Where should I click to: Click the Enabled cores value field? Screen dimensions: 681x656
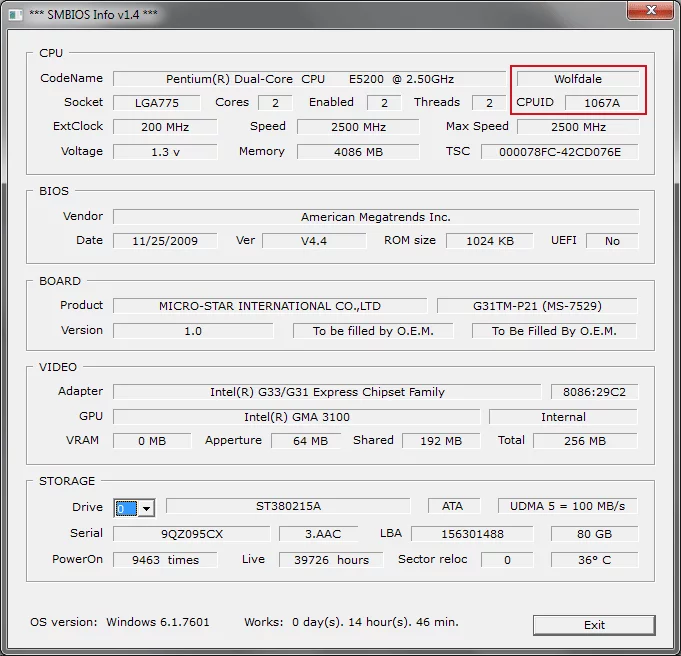pyautogui.click(x=384, y=103)
